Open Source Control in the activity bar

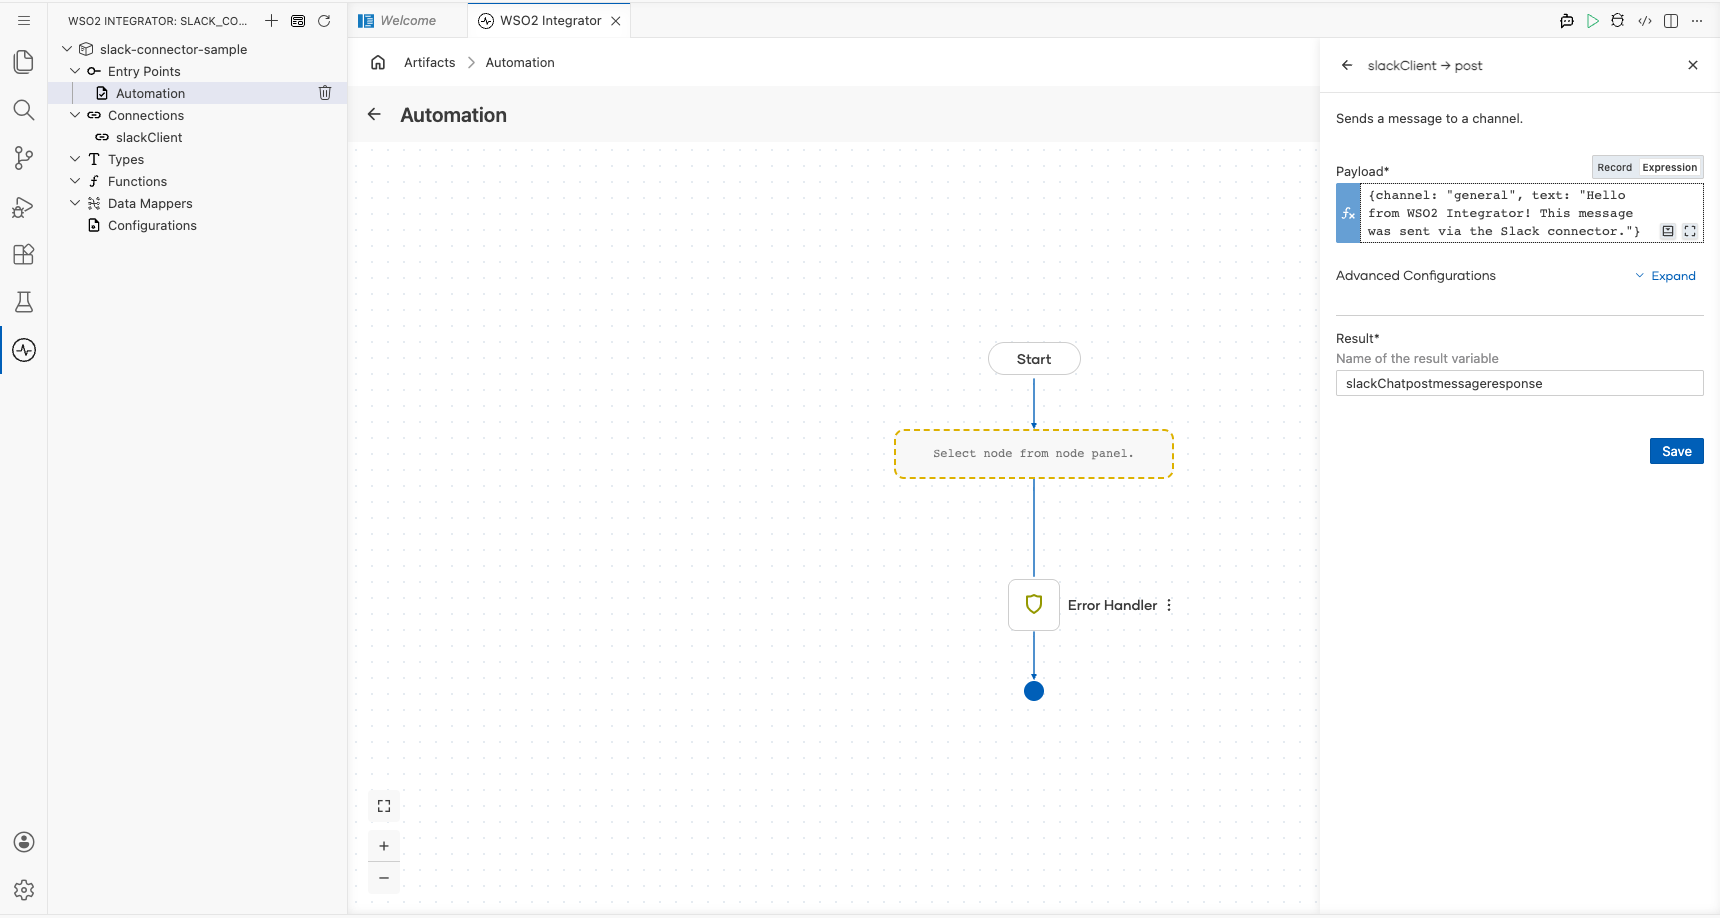pos(24,158)
